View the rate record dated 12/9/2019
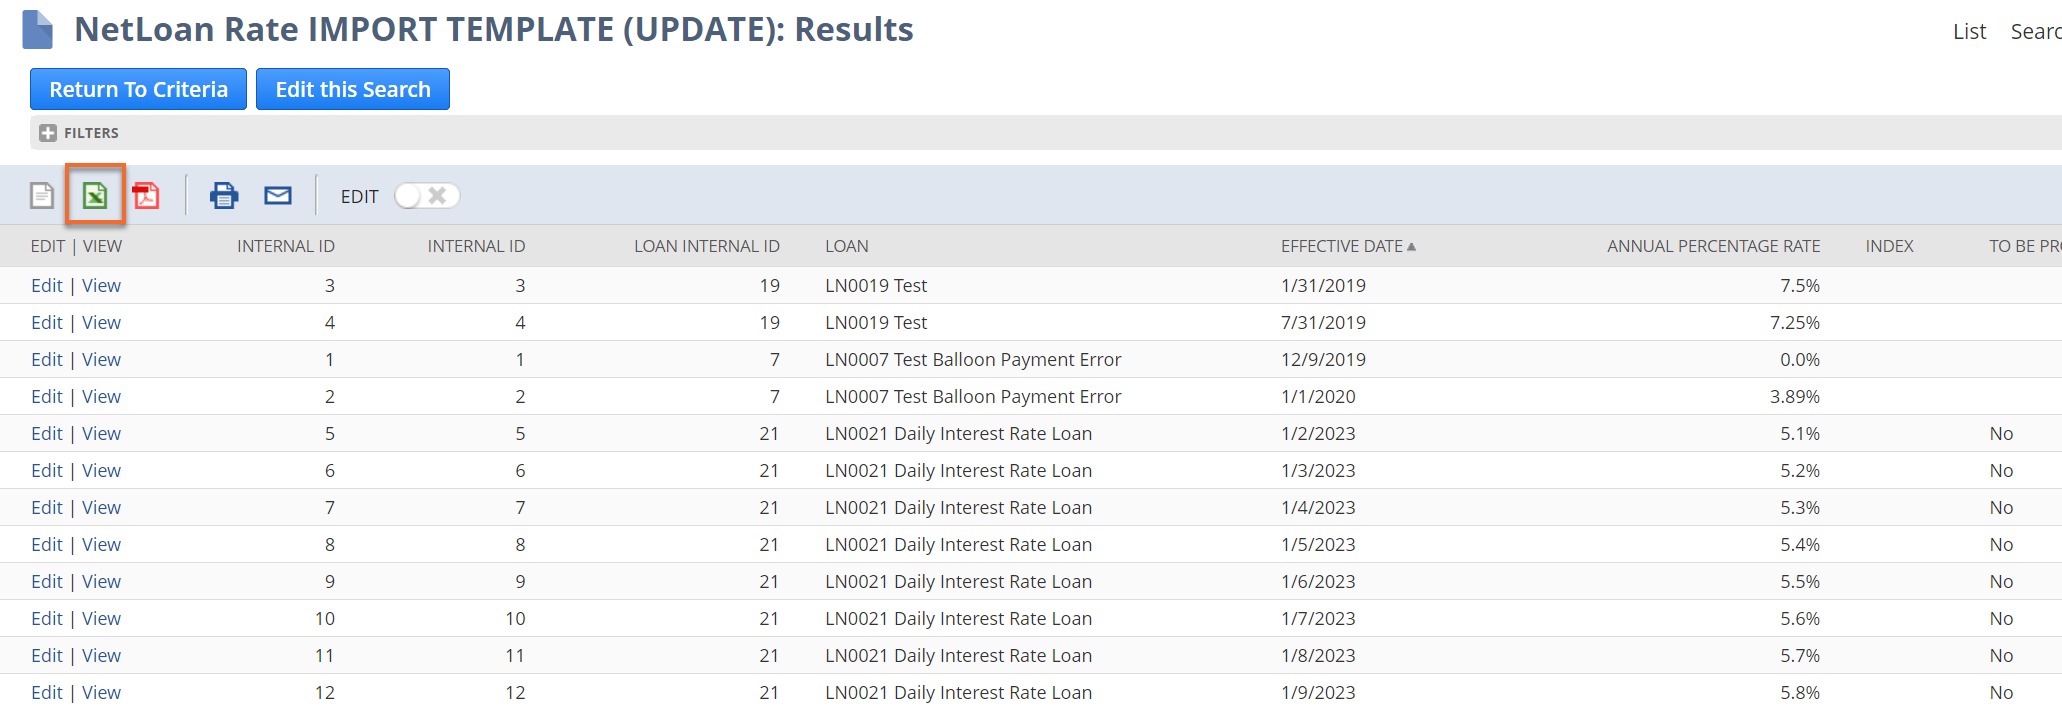Viewport: 2062px width, 709px height. click(101, 360)
